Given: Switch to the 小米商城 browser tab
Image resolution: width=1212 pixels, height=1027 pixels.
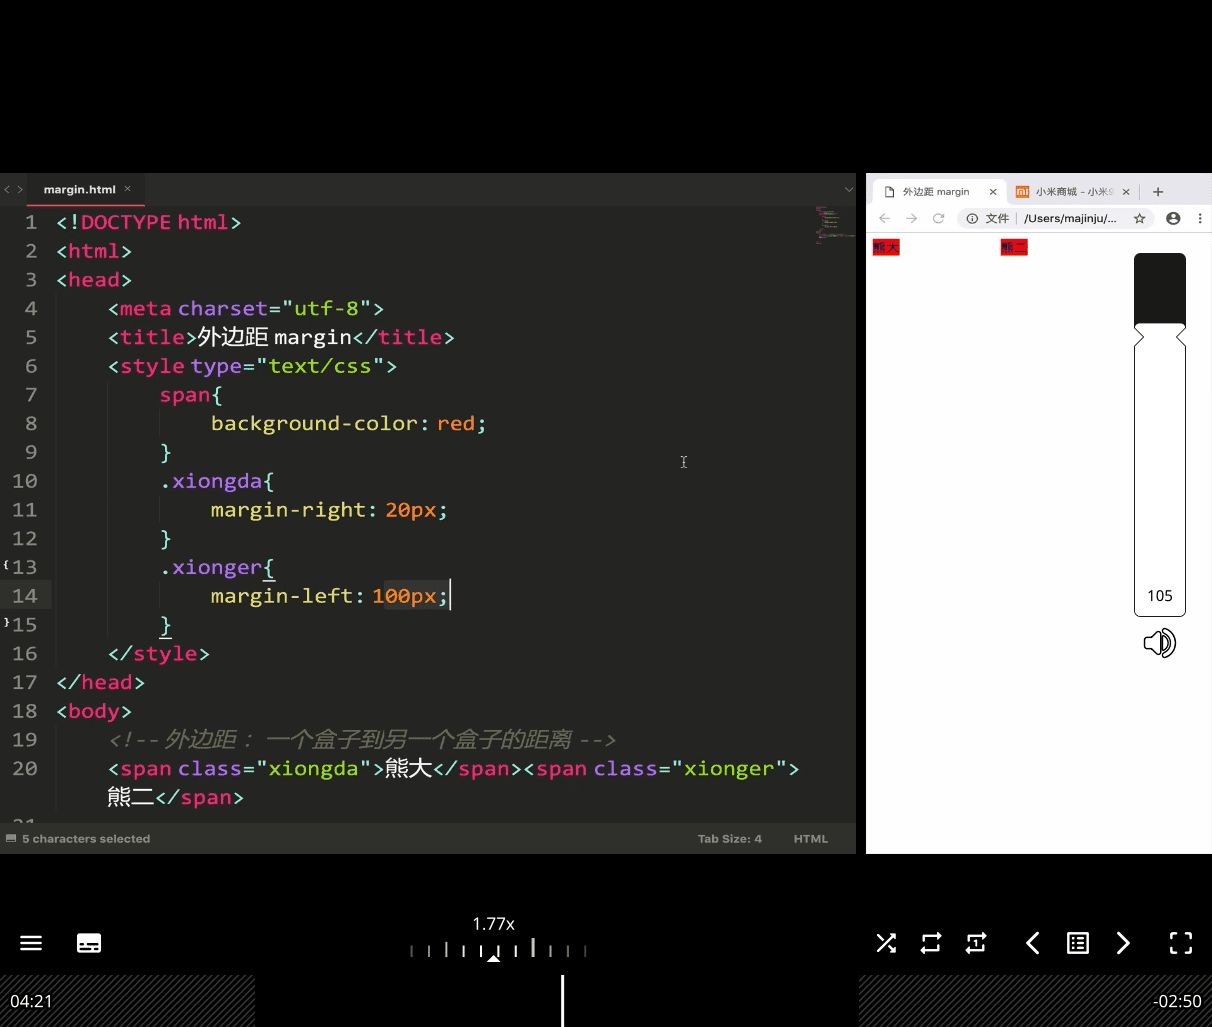Looking at the screenshot, I should click(1072, 192).
